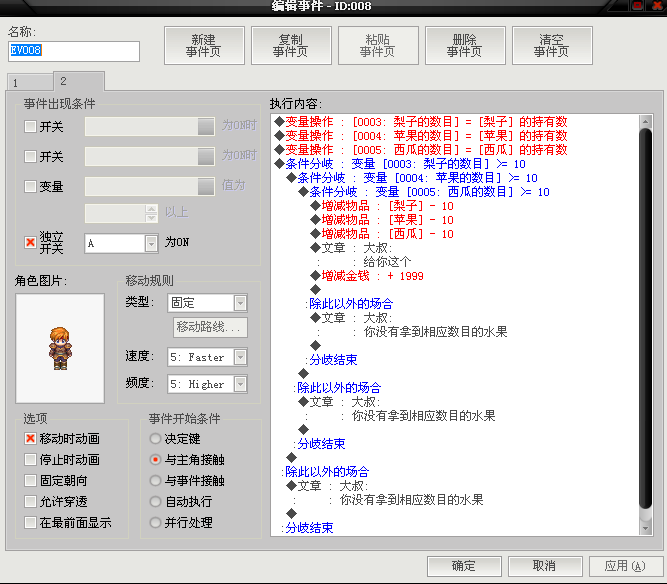Check the 停止时动画 option
Viewport: 667px width, 584px height.
click(x=30, y=459)
